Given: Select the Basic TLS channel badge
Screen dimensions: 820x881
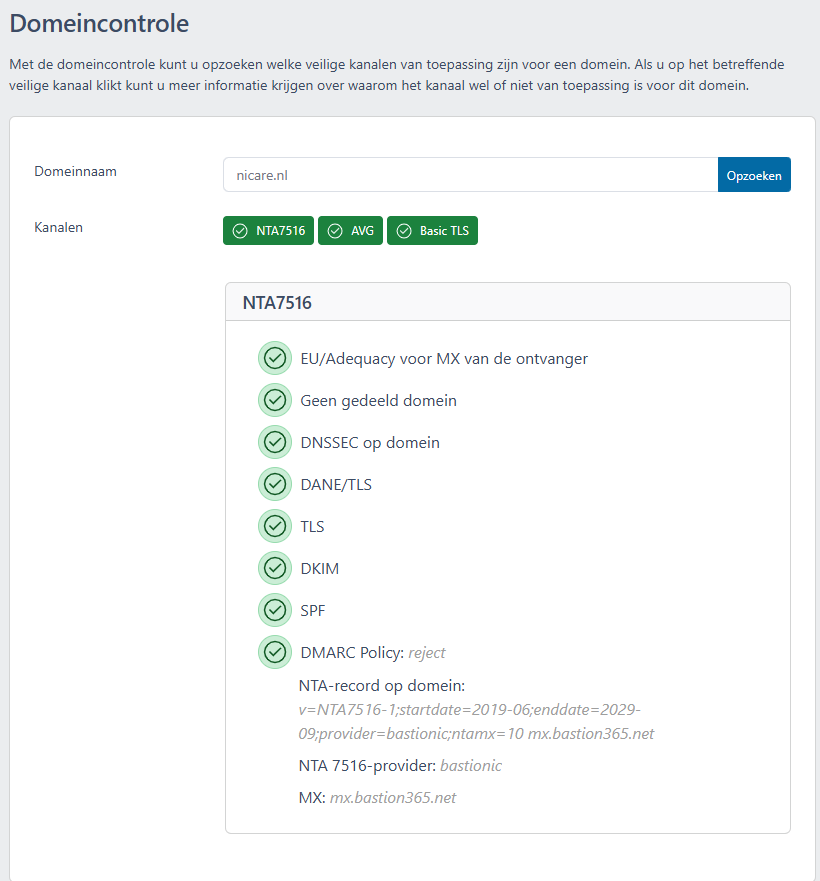Looking at the screenshot, I should pyautogui.click(x=432, y=231).
